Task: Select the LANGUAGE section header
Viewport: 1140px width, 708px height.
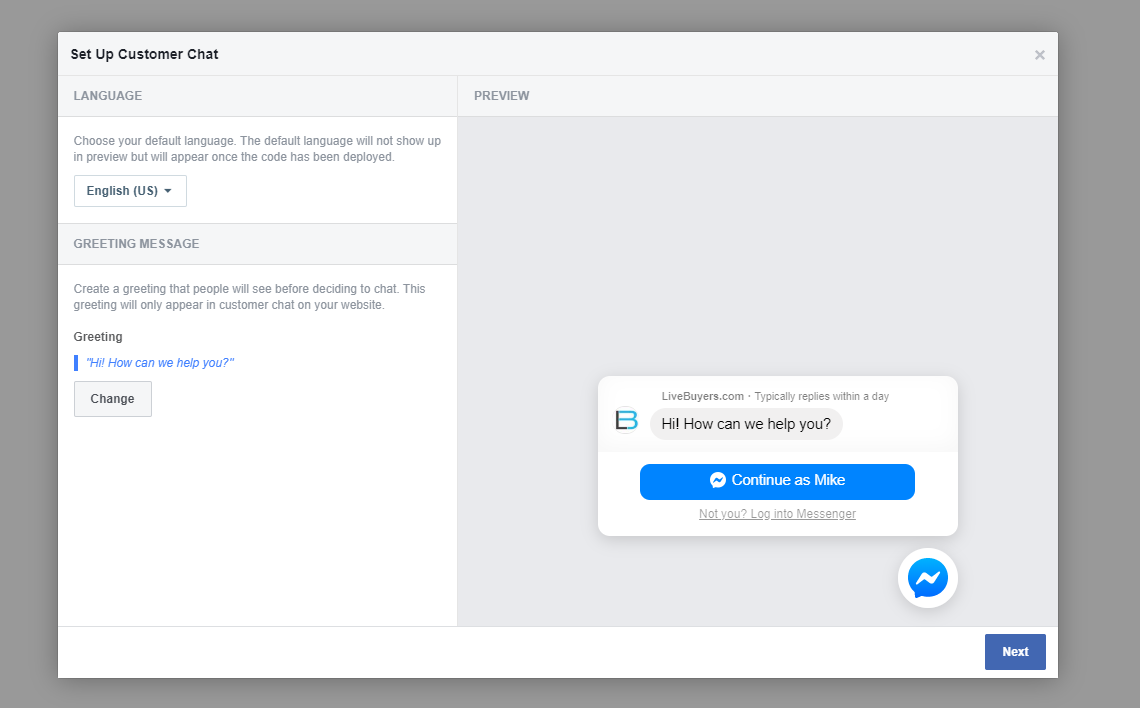Action: pyautogui.click(x=108, y=96)
